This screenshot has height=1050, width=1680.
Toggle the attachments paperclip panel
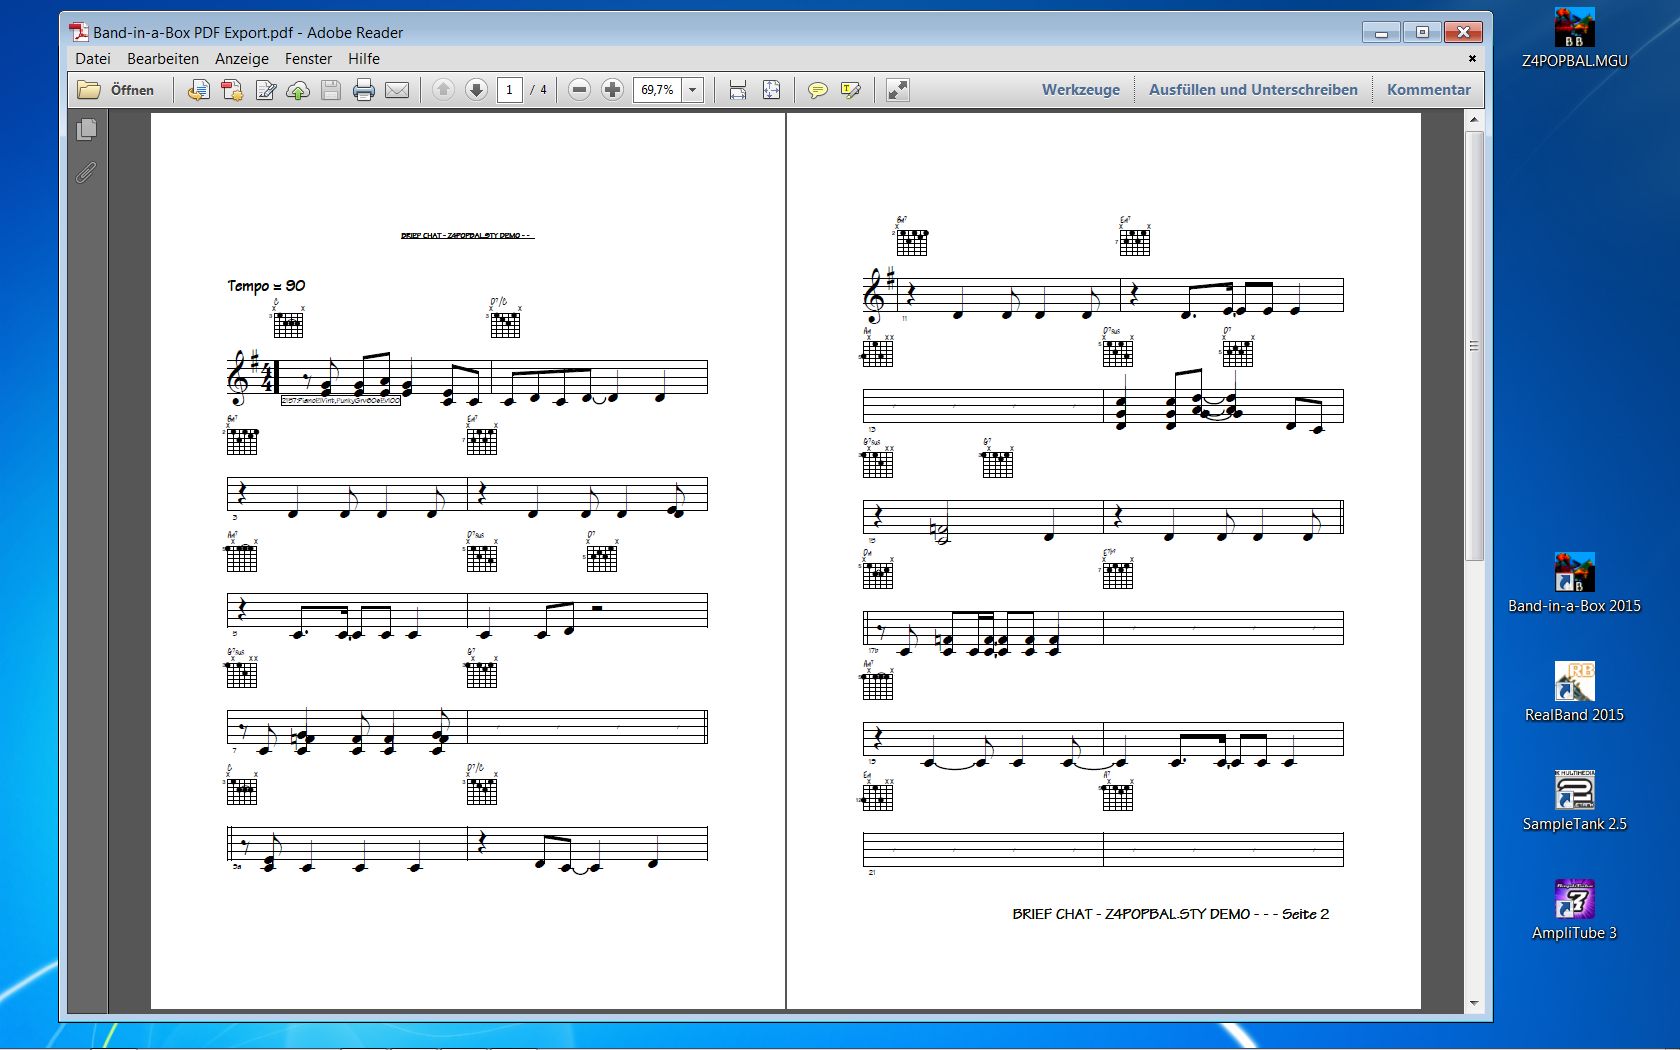coord(87,173)
